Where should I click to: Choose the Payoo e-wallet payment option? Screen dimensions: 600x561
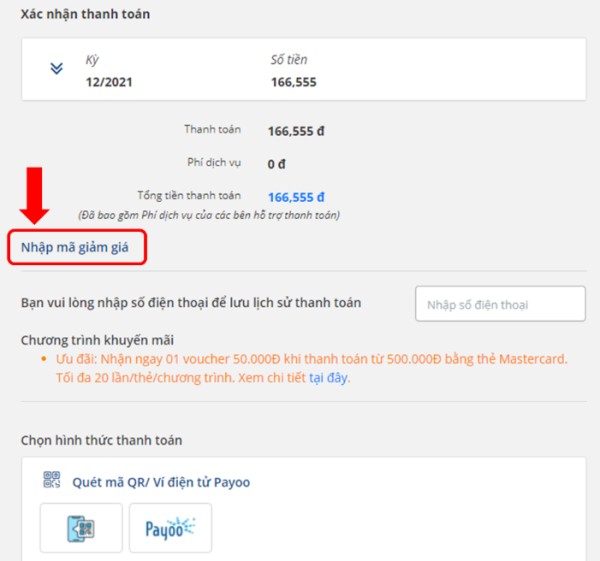pyautogui.click(x=170, y=528)
